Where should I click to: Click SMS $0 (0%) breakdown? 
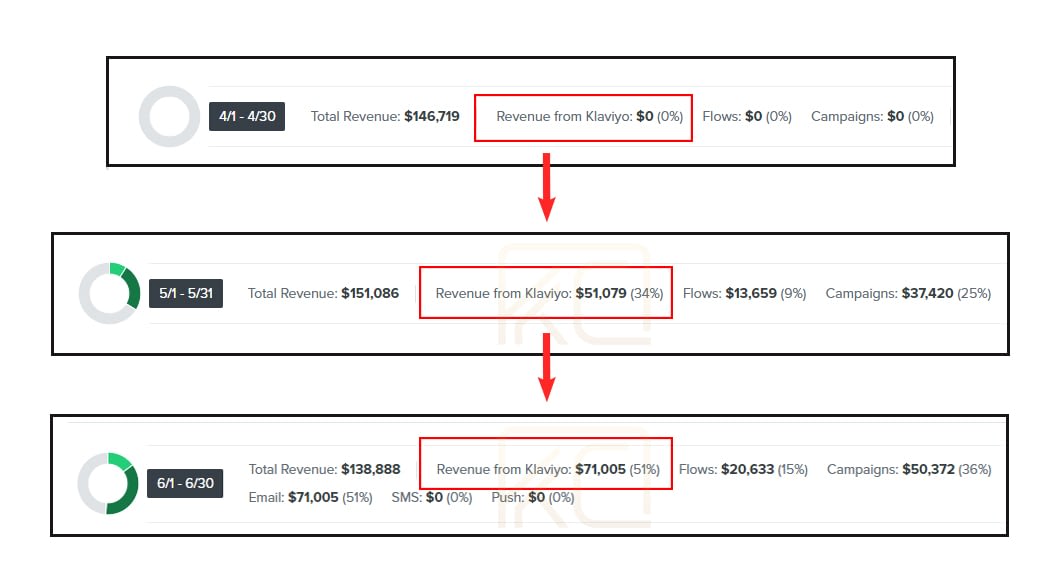[x=432, y=497]
